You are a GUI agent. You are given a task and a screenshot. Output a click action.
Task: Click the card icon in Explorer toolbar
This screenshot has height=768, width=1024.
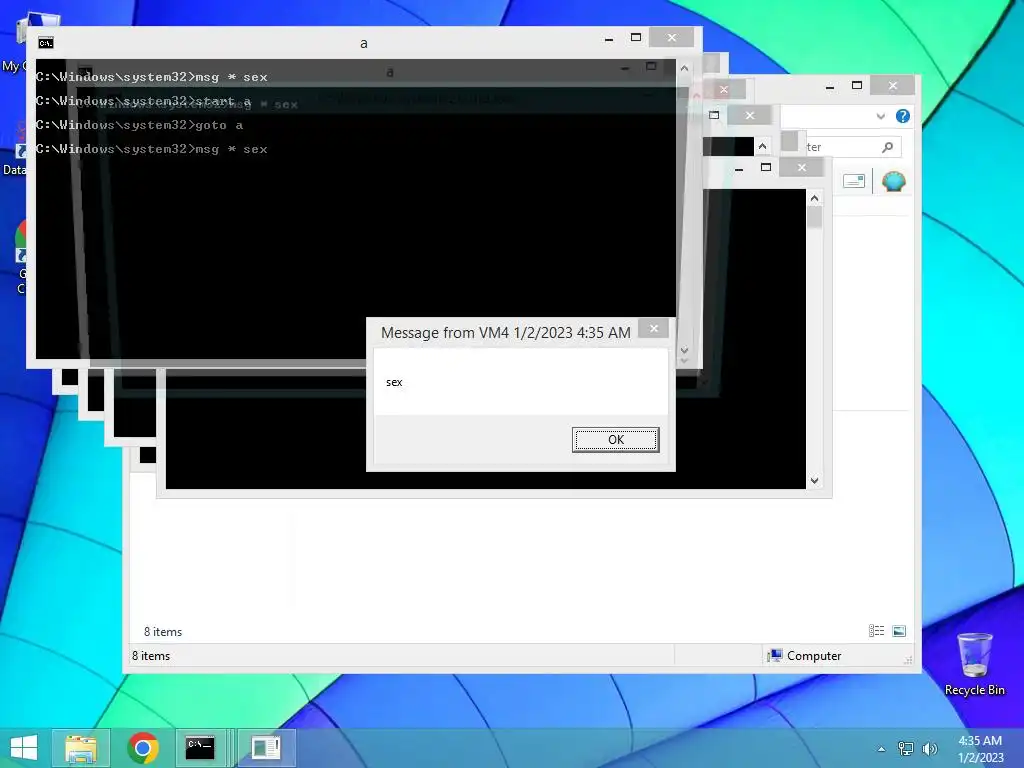(854, 181)
